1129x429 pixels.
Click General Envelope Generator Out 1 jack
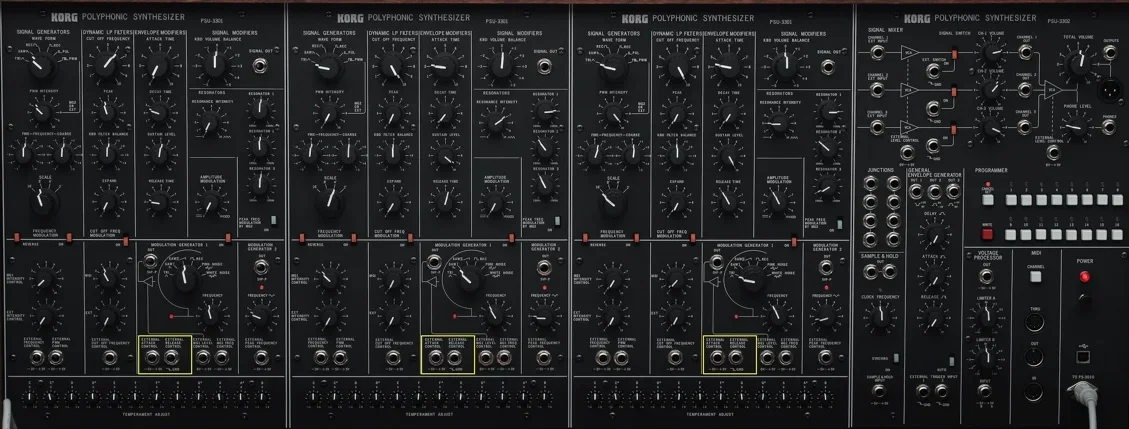tap(916, 191)
